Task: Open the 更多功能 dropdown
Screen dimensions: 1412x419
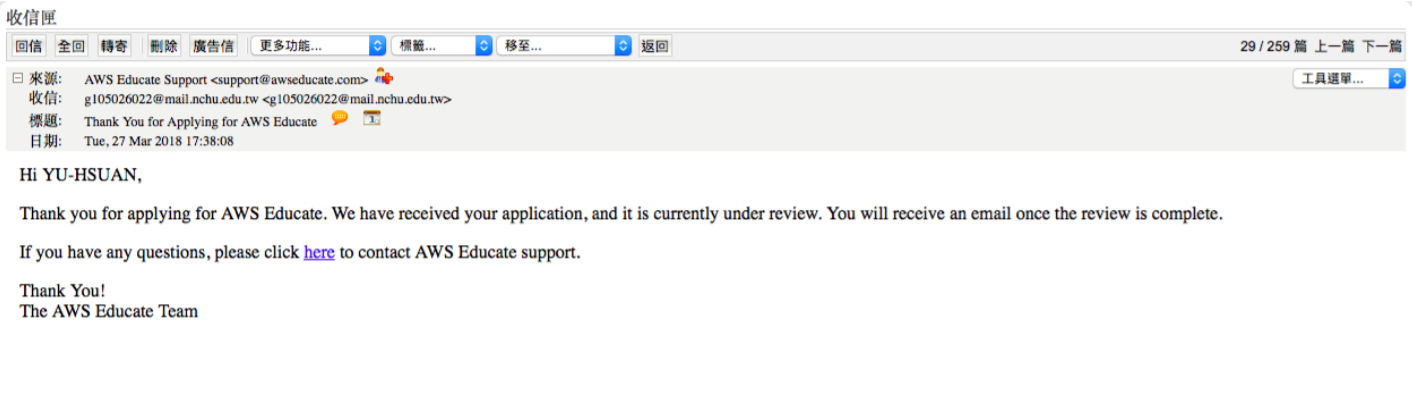Action: click(318, 46)
